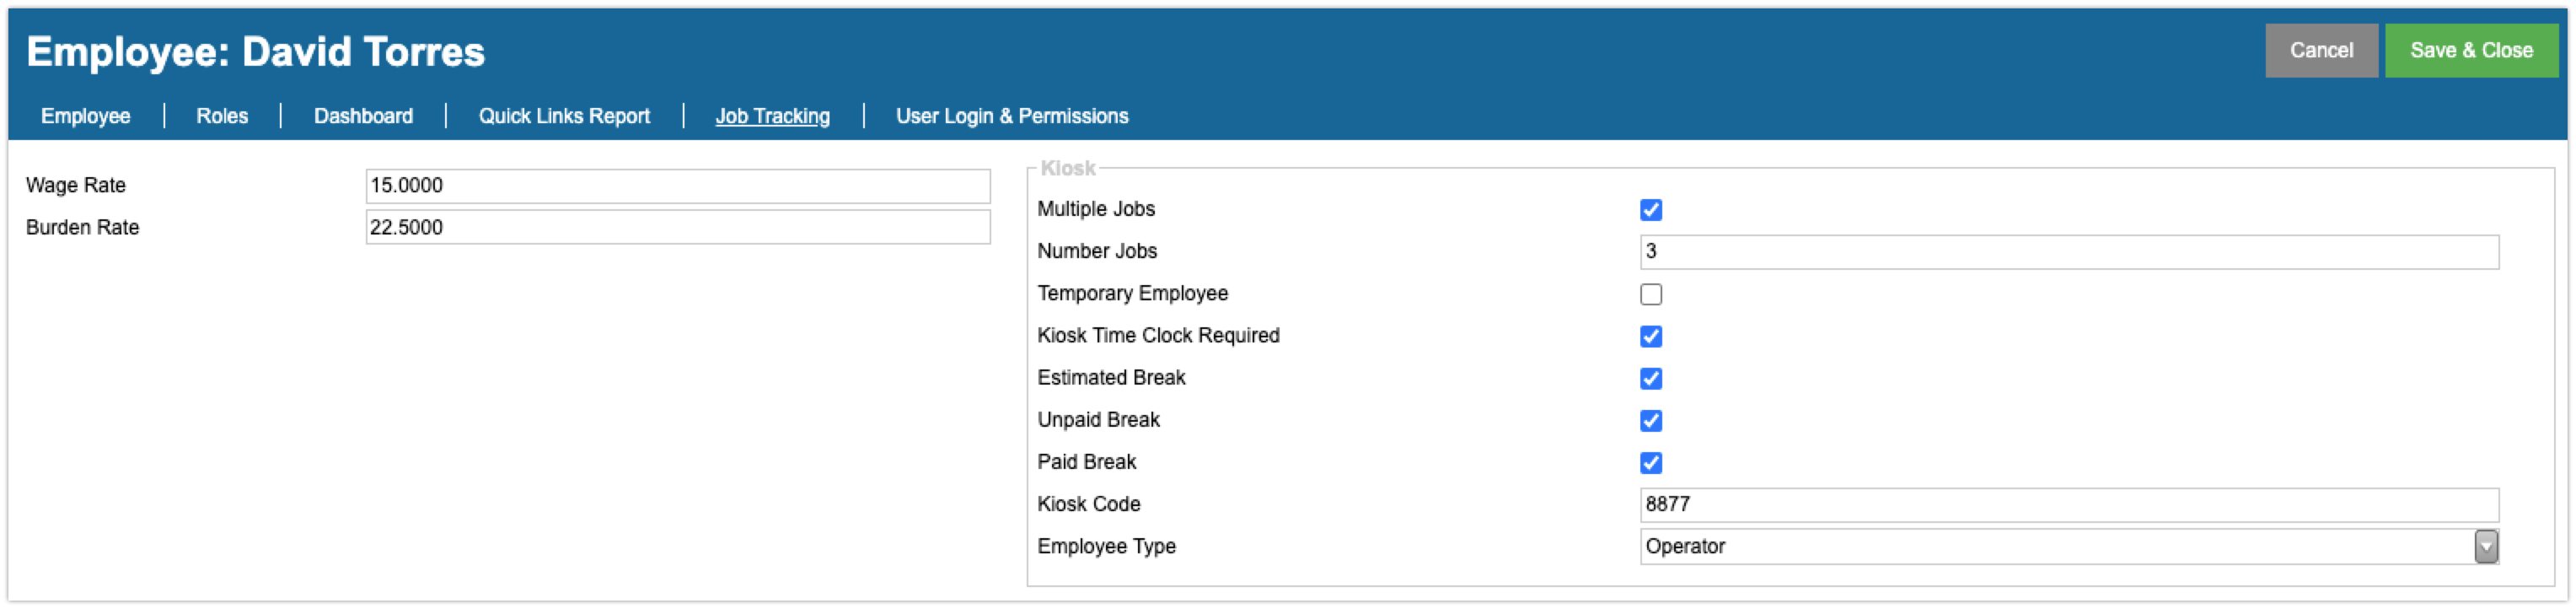Open the Roles tab
The width and height of the screenshot is (2576, 609).
click(x=222, y=116)
